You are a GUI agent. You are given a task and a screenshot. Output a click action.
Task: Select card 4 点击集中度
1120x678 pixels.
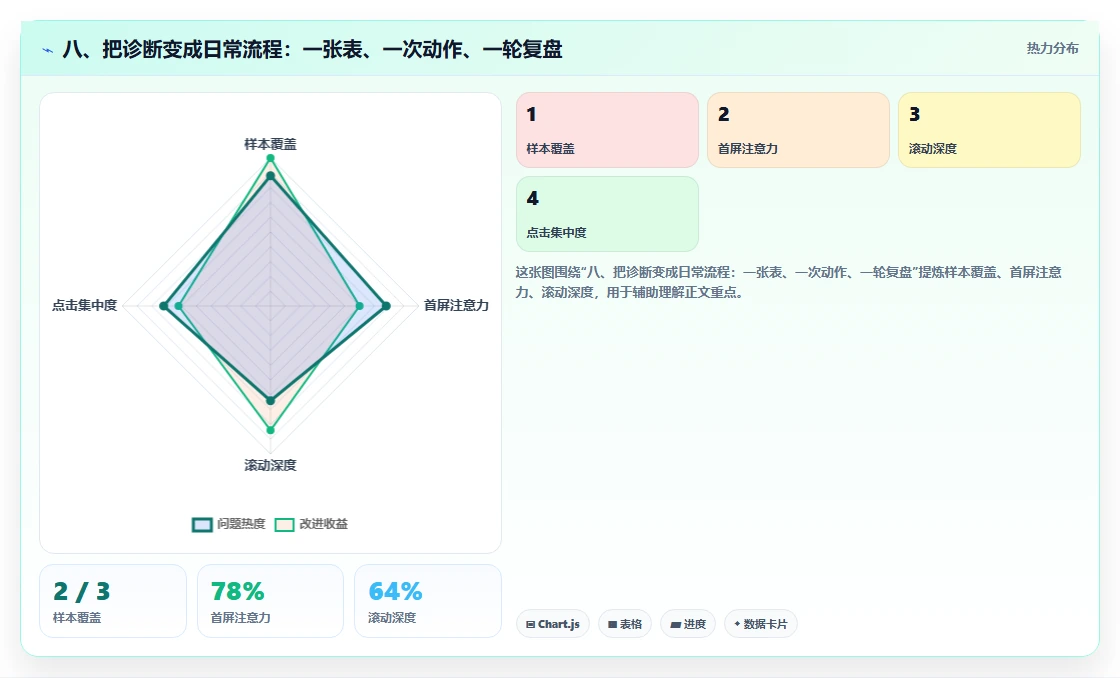point(607,214)
